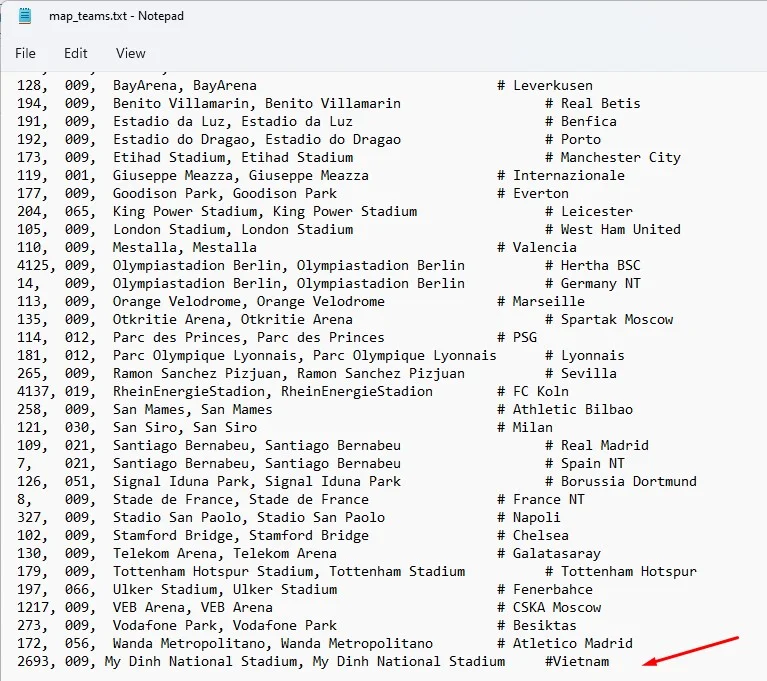Click the '# Sevilla' comment
This screenshot has height=681, width=767.
pos(581,374)
